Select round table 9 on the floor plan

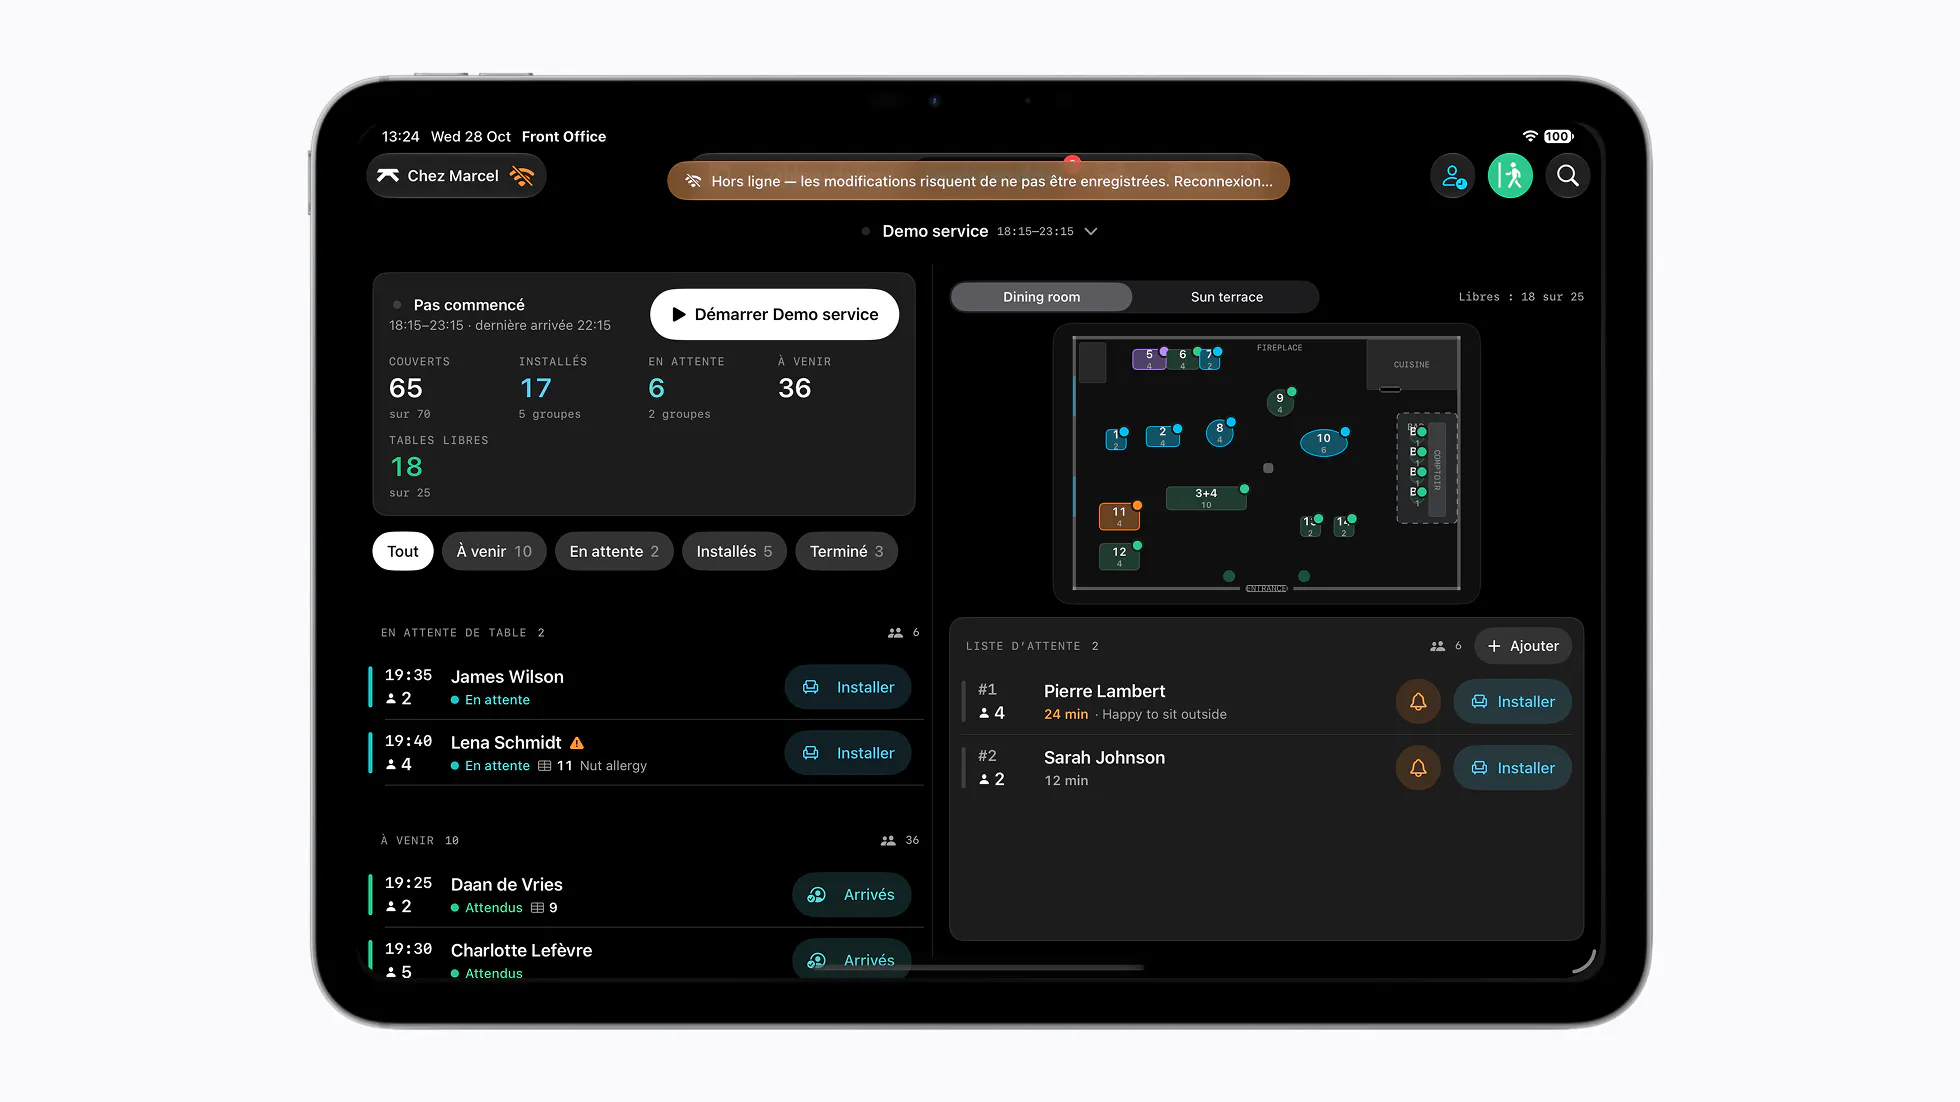1280,402
